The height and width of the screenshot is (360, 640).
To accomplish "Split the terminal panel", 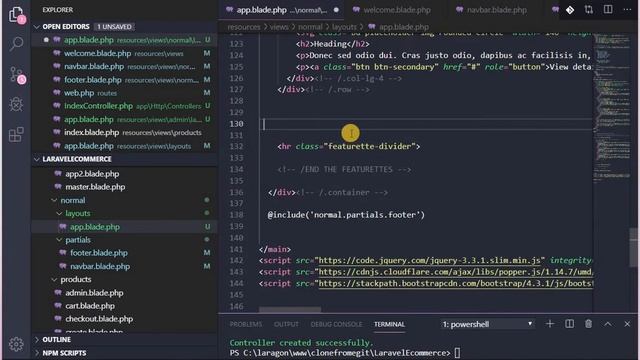I will coord(569,324).
